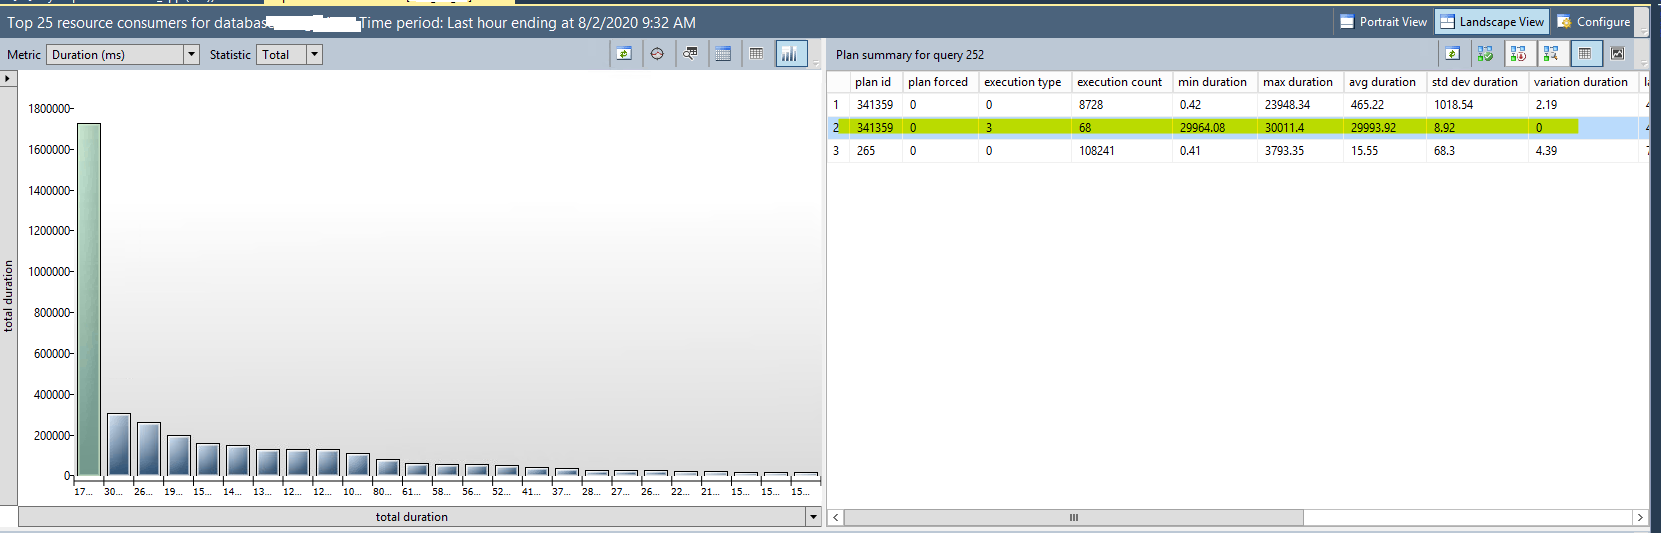Select the second chart bar labeled 30...

click(119, 445)
